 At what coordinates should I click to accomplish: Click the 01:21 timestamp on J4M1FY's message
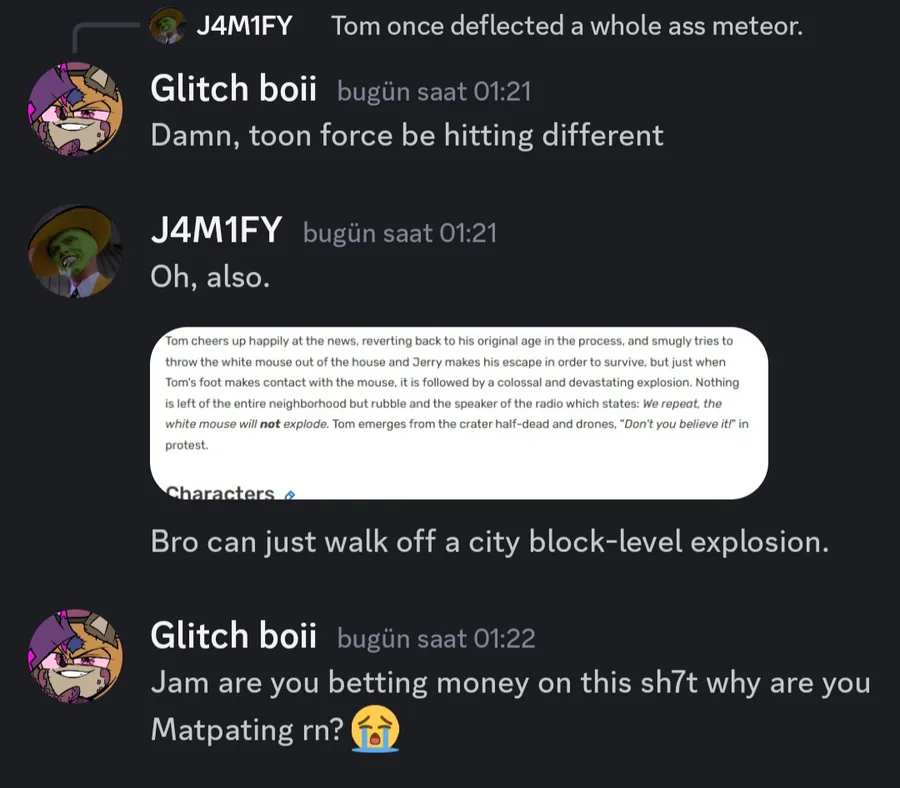(x=399, y=234)
